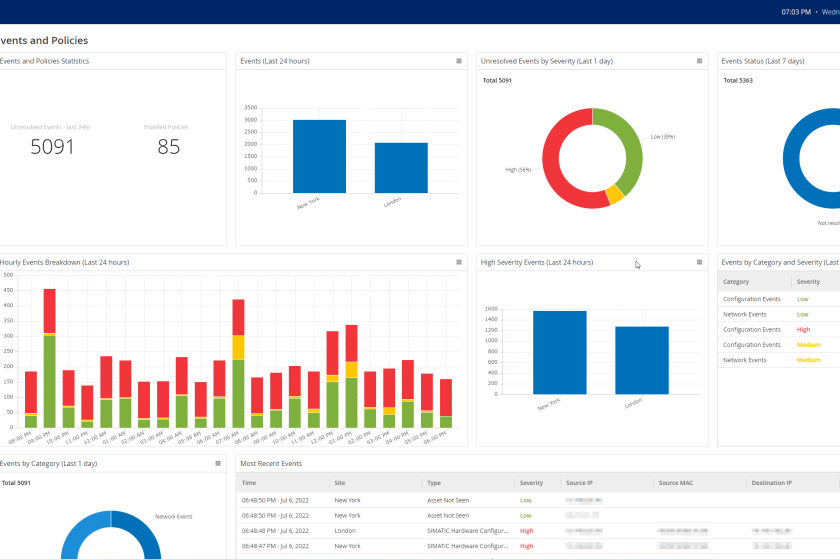Click the 01:00 PM bar in Hourly Events Breakdown

point(351,376)
